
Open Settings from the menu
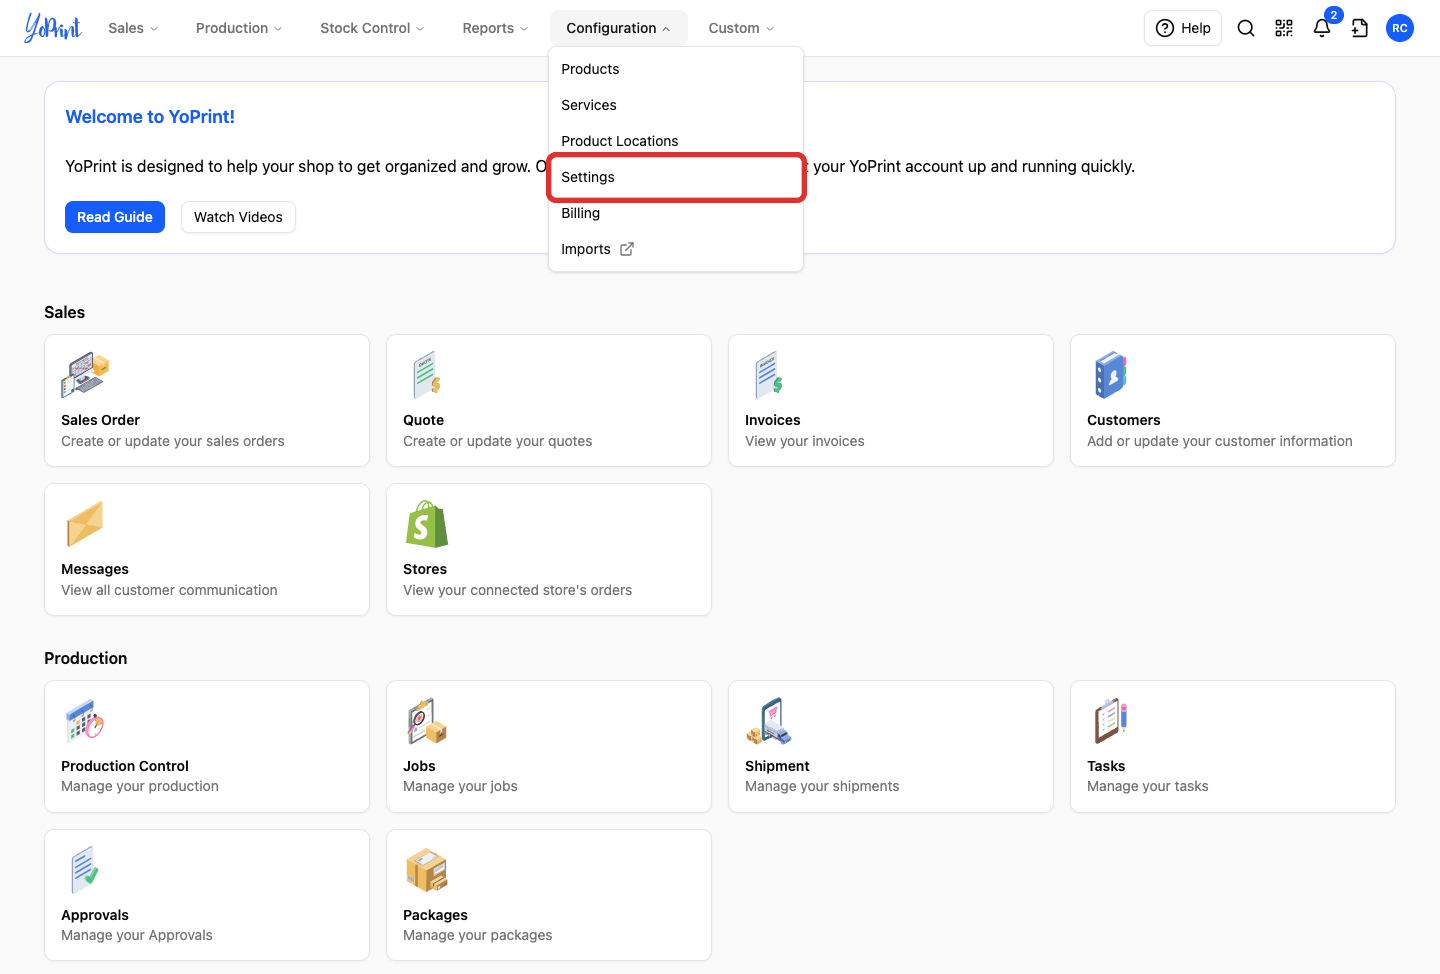[676, 177]
